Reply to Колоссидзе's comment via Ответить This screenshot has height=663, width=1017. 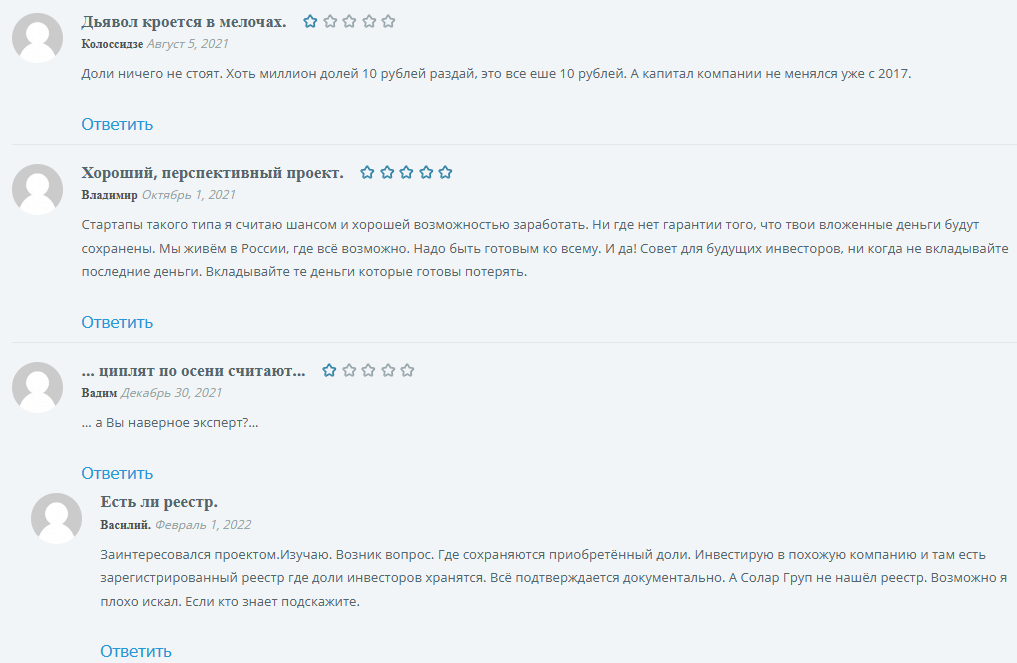click(x=117, y=124)
